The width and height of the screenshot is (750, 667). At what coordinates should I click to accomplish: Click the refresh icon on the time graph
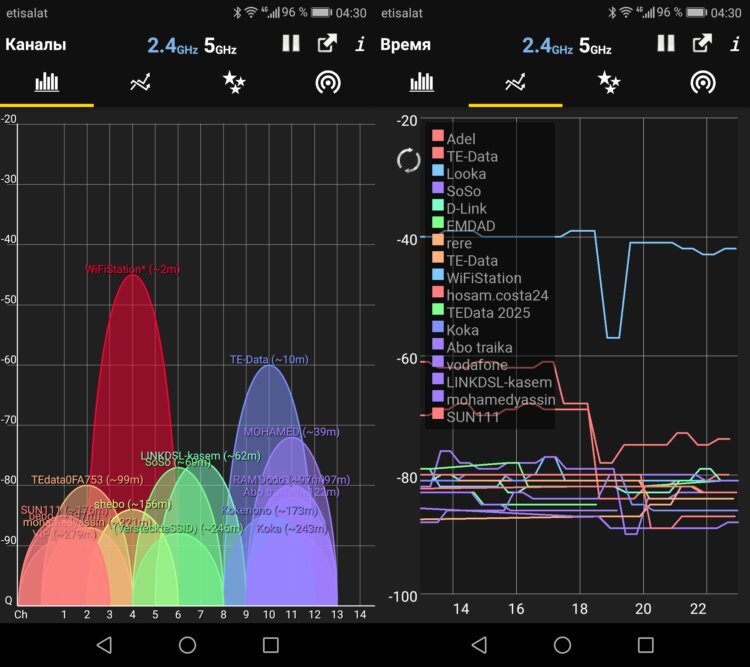(x=408, y=160)
